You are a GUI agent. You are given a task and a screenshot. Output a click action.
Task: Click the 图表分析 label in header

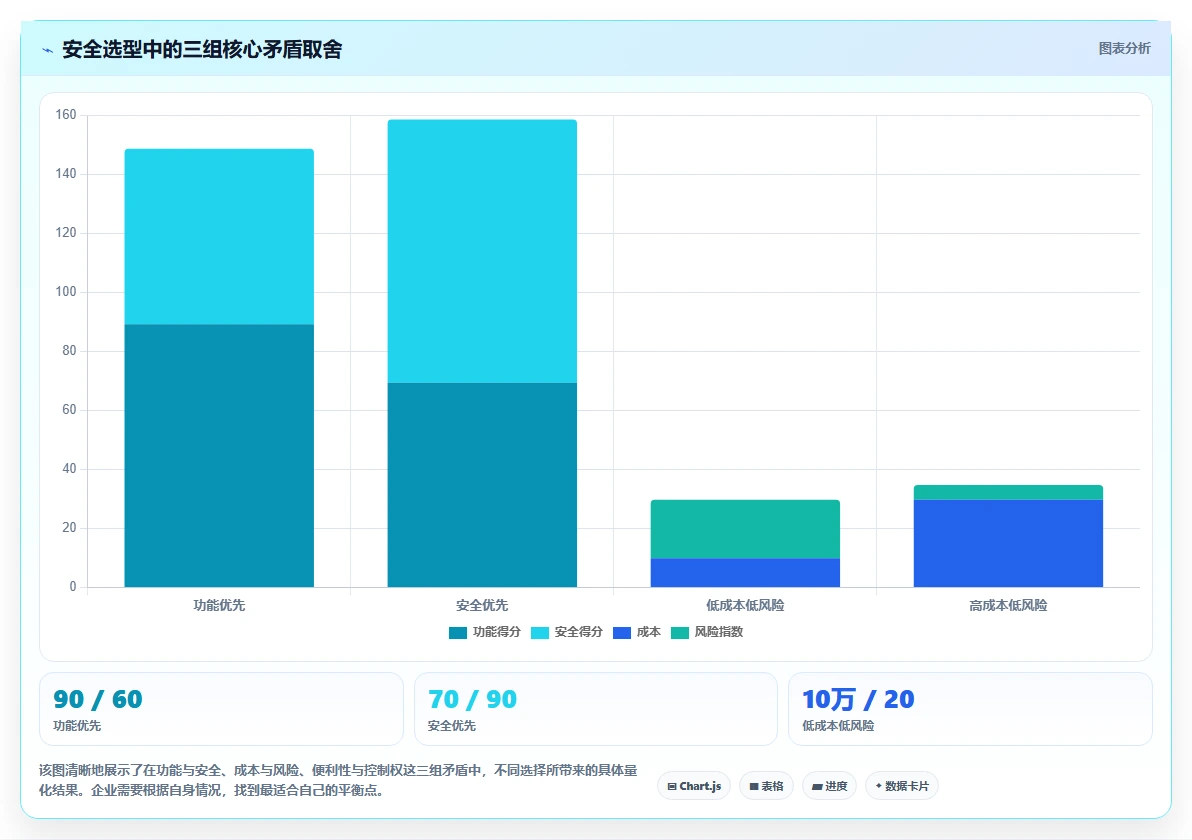1124,49
